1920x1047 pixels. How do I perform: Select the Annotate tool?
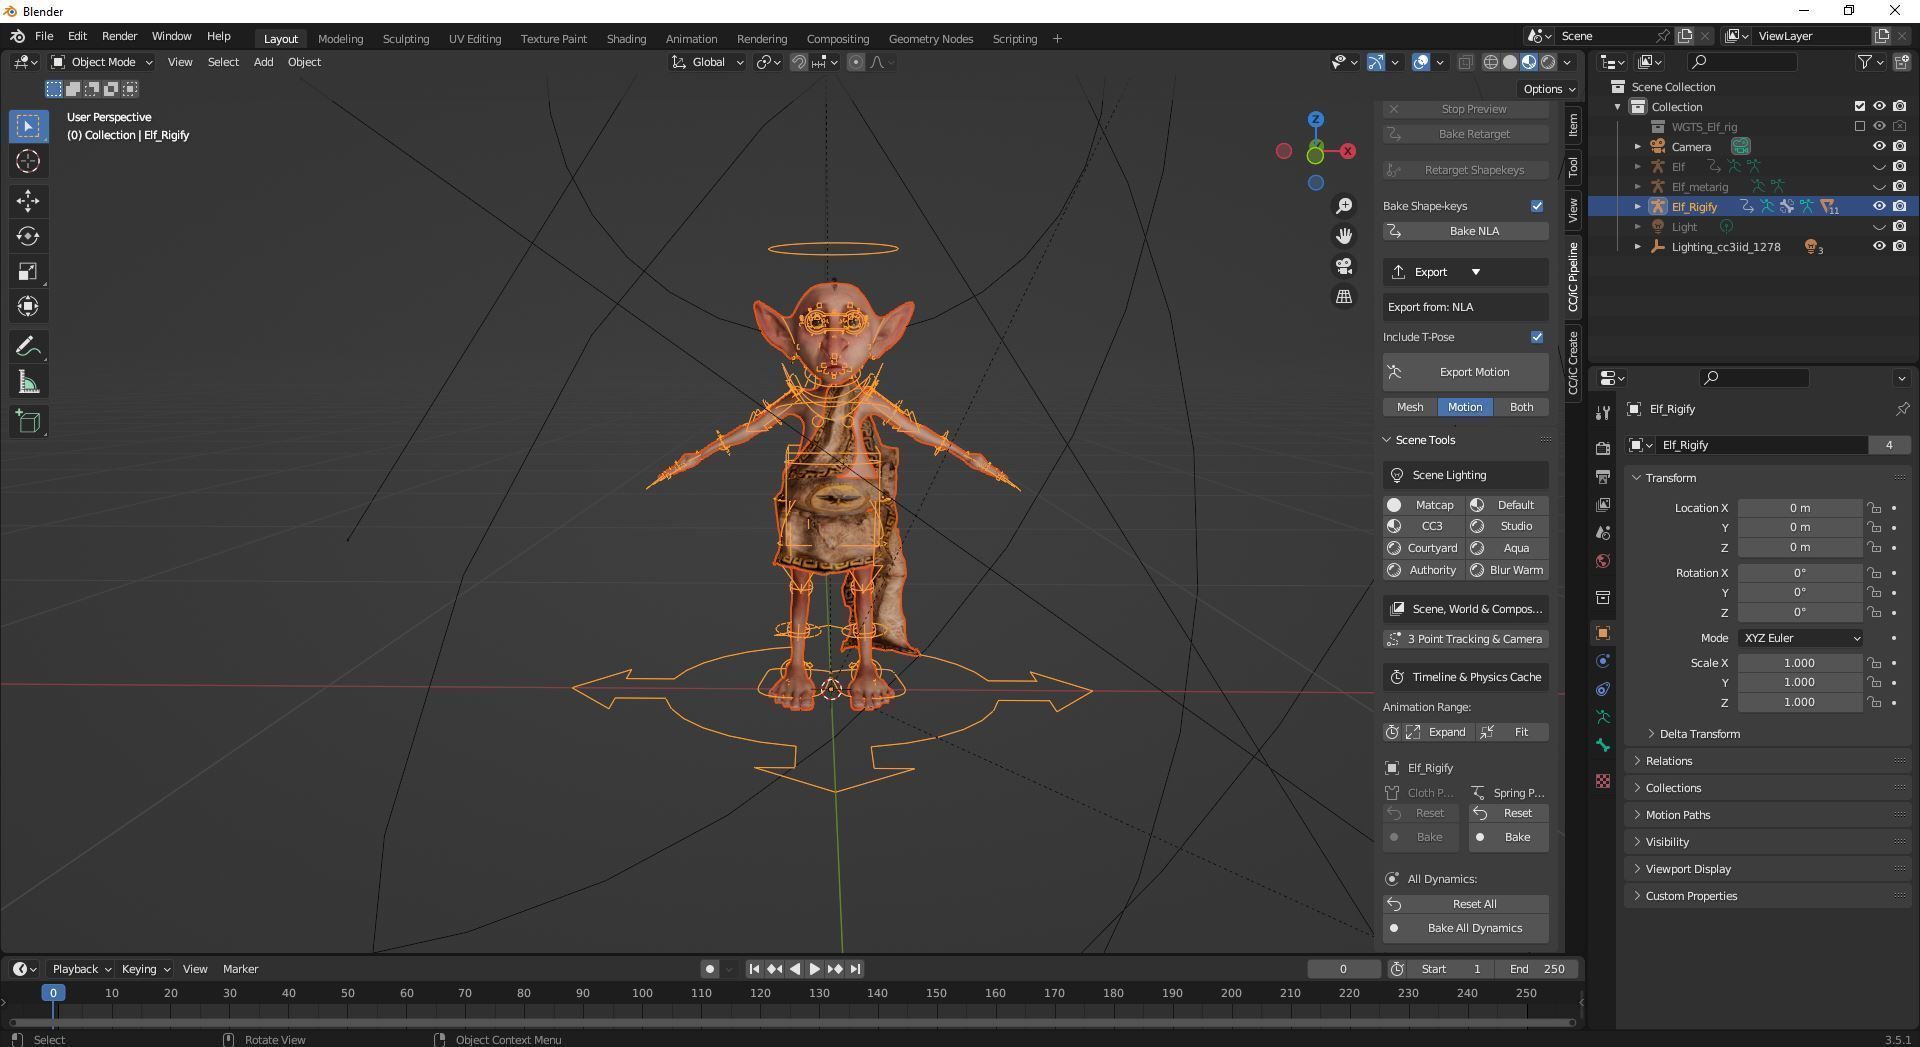tap(28, 347)
